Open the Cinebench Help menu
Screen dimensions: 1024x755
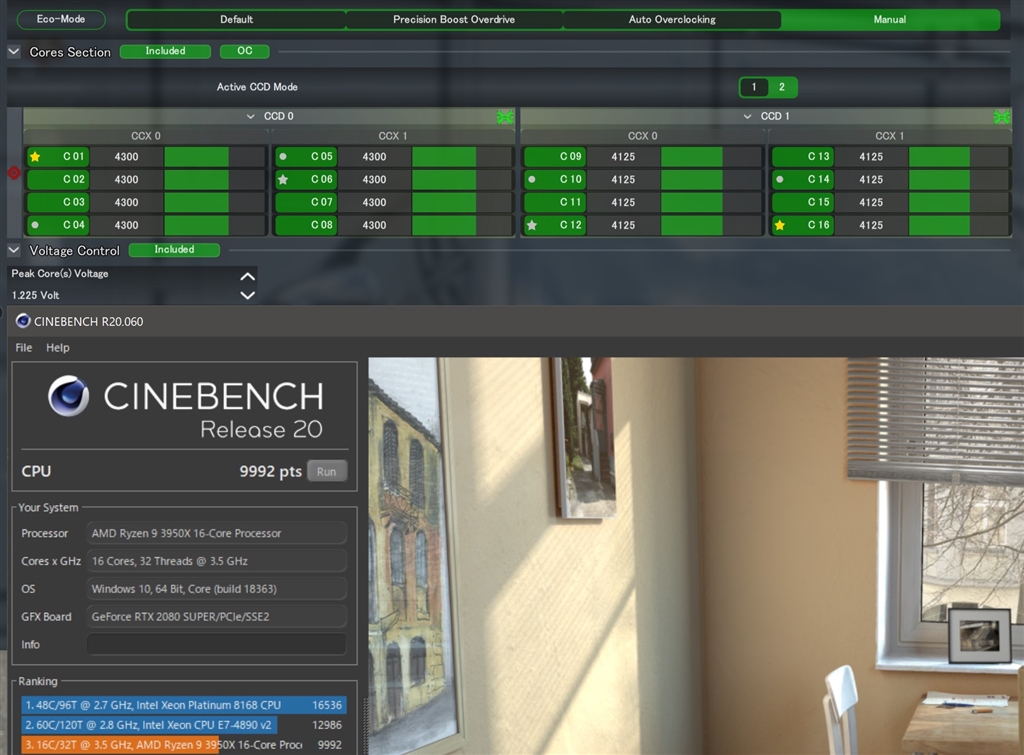click(57, 347)
